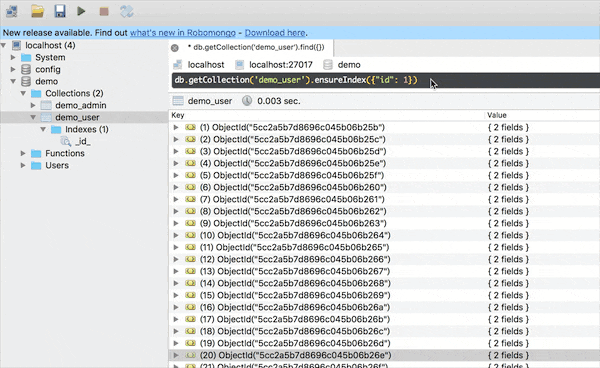Click the demo_user result table icon

click(x=178, y=101)
